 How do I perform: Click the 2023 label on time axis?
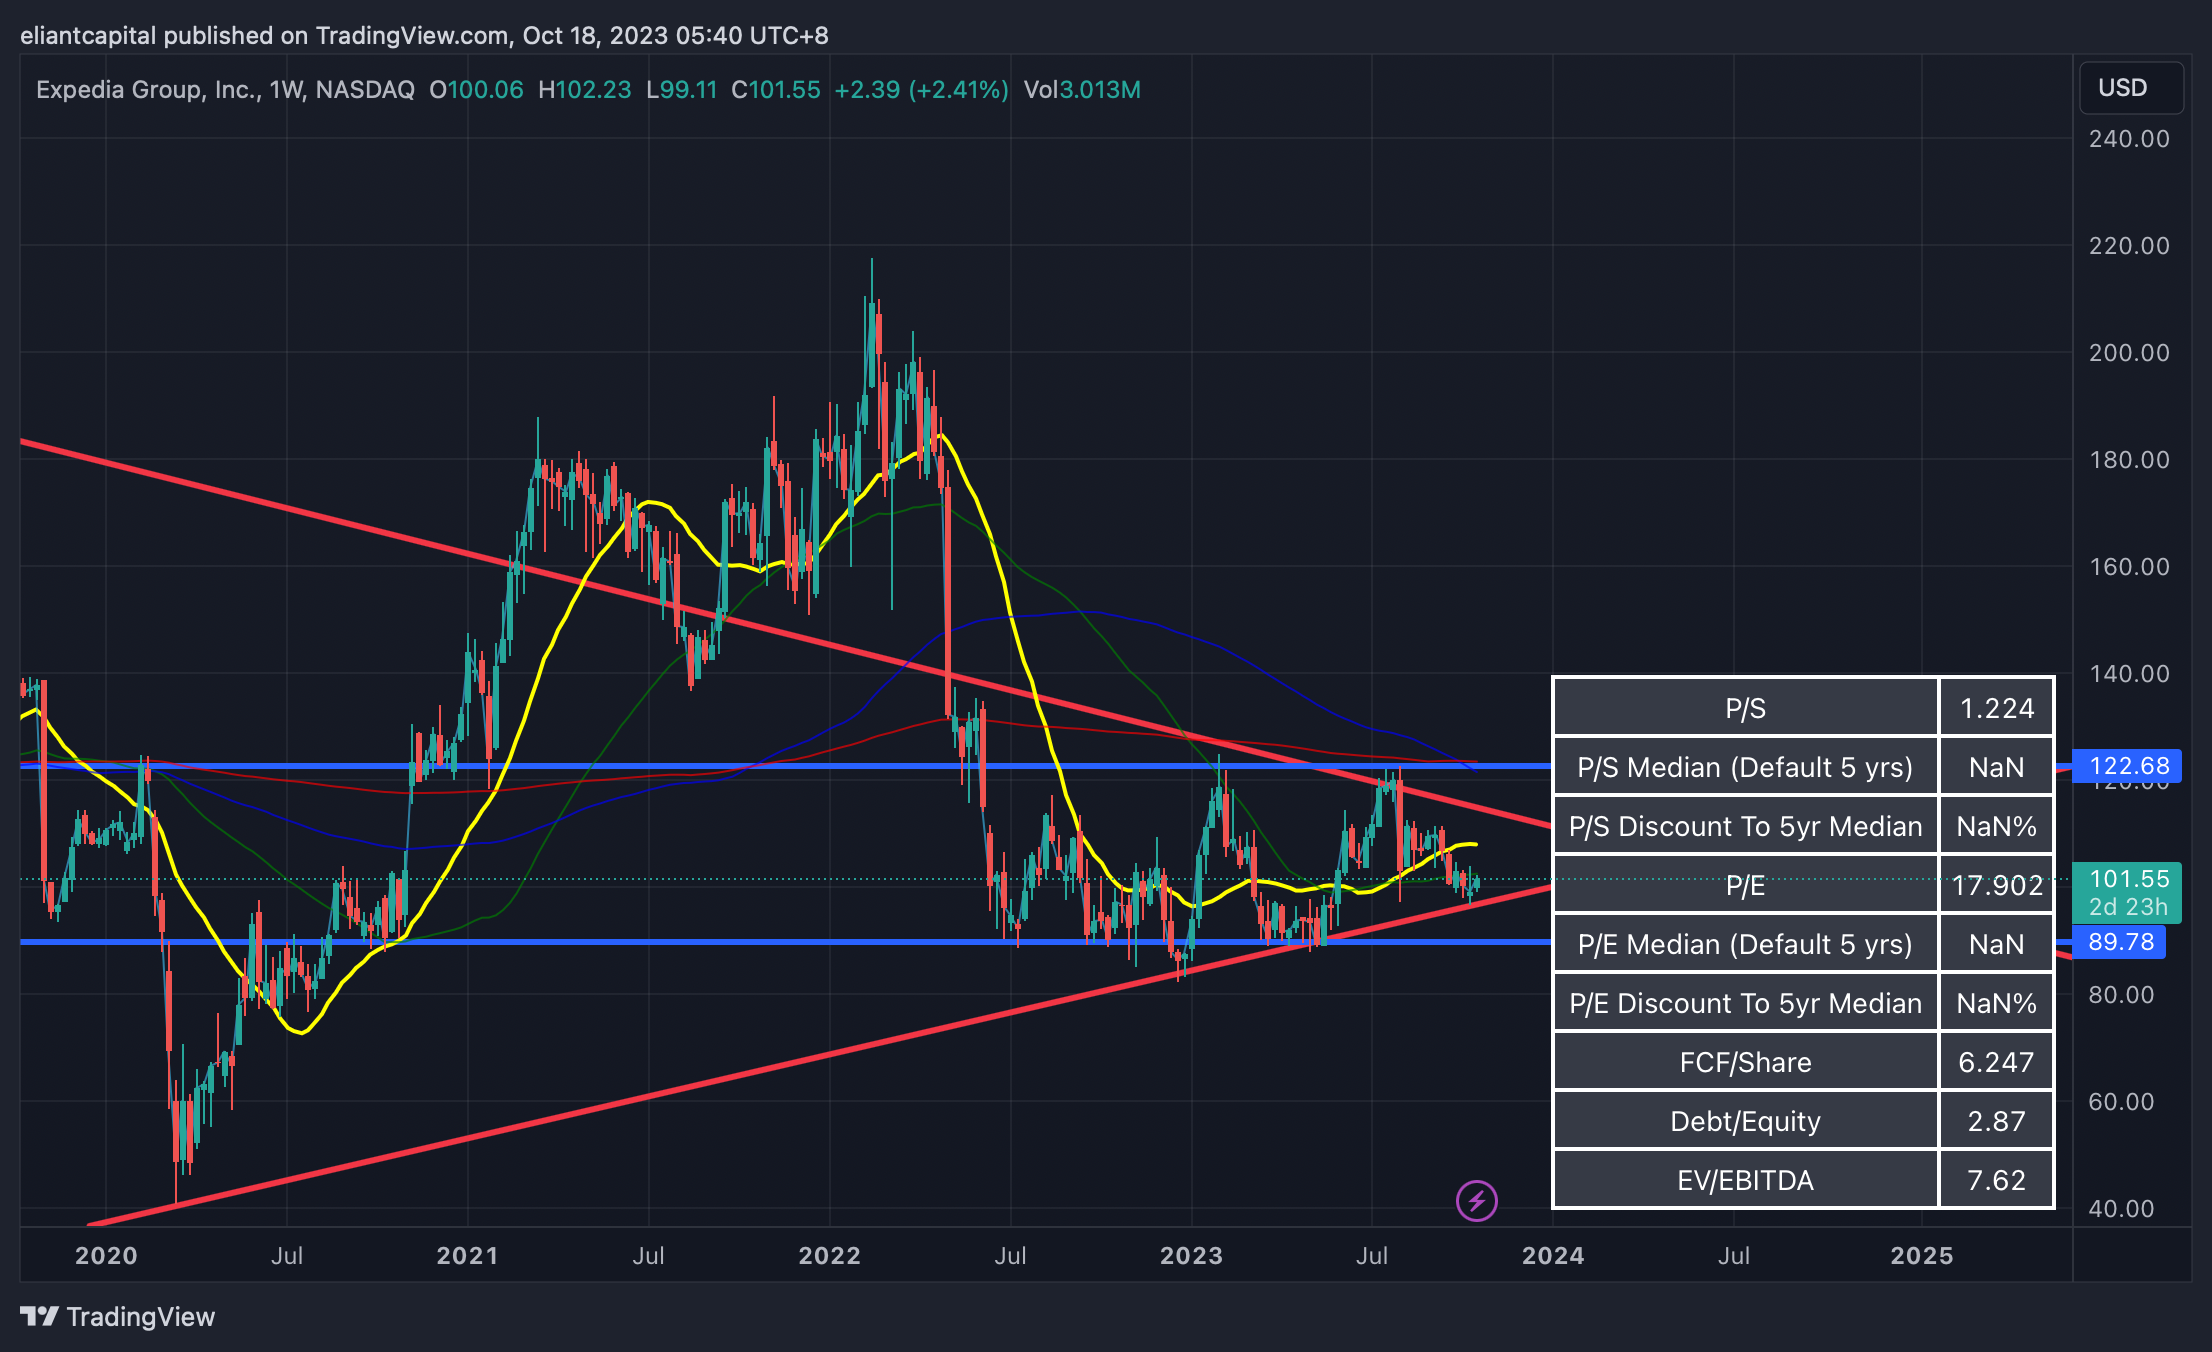click(1191, 1256)
